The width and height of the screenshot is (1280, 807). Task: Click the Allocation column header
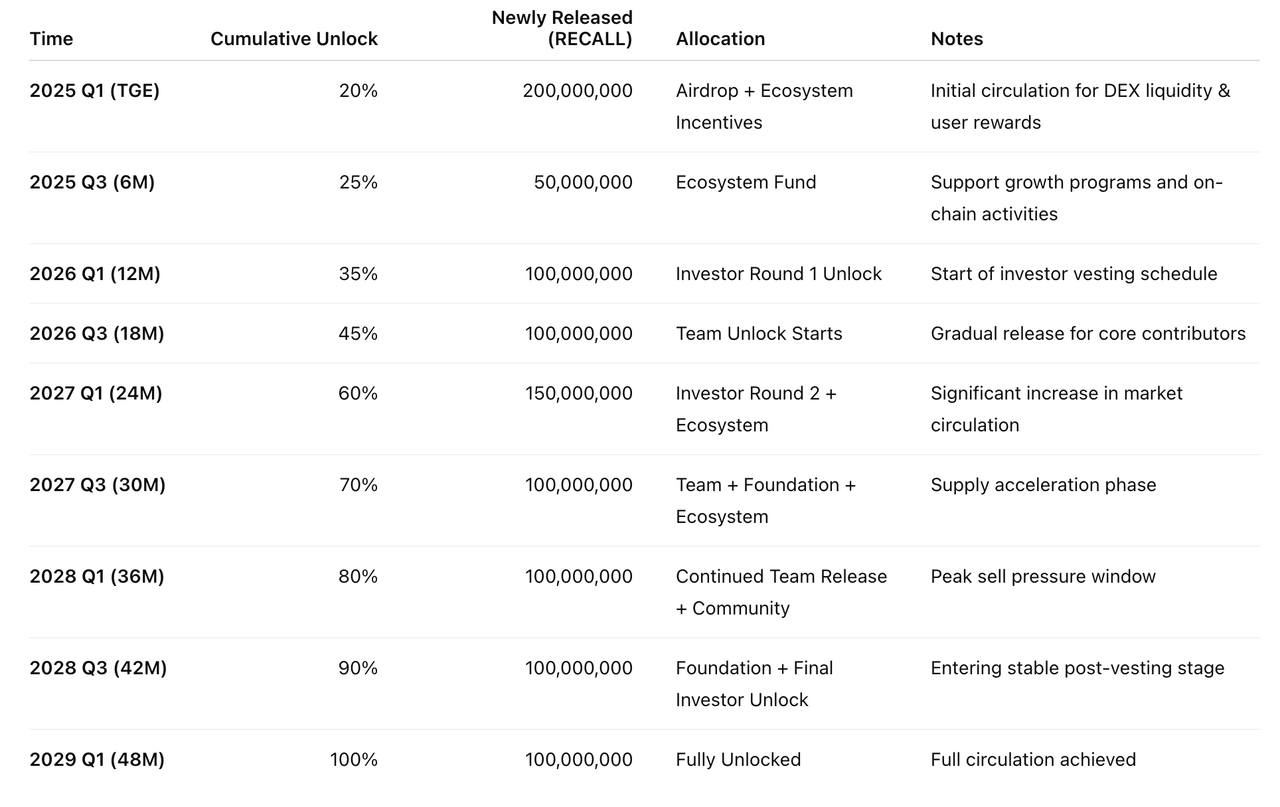(x=720, y=39)
